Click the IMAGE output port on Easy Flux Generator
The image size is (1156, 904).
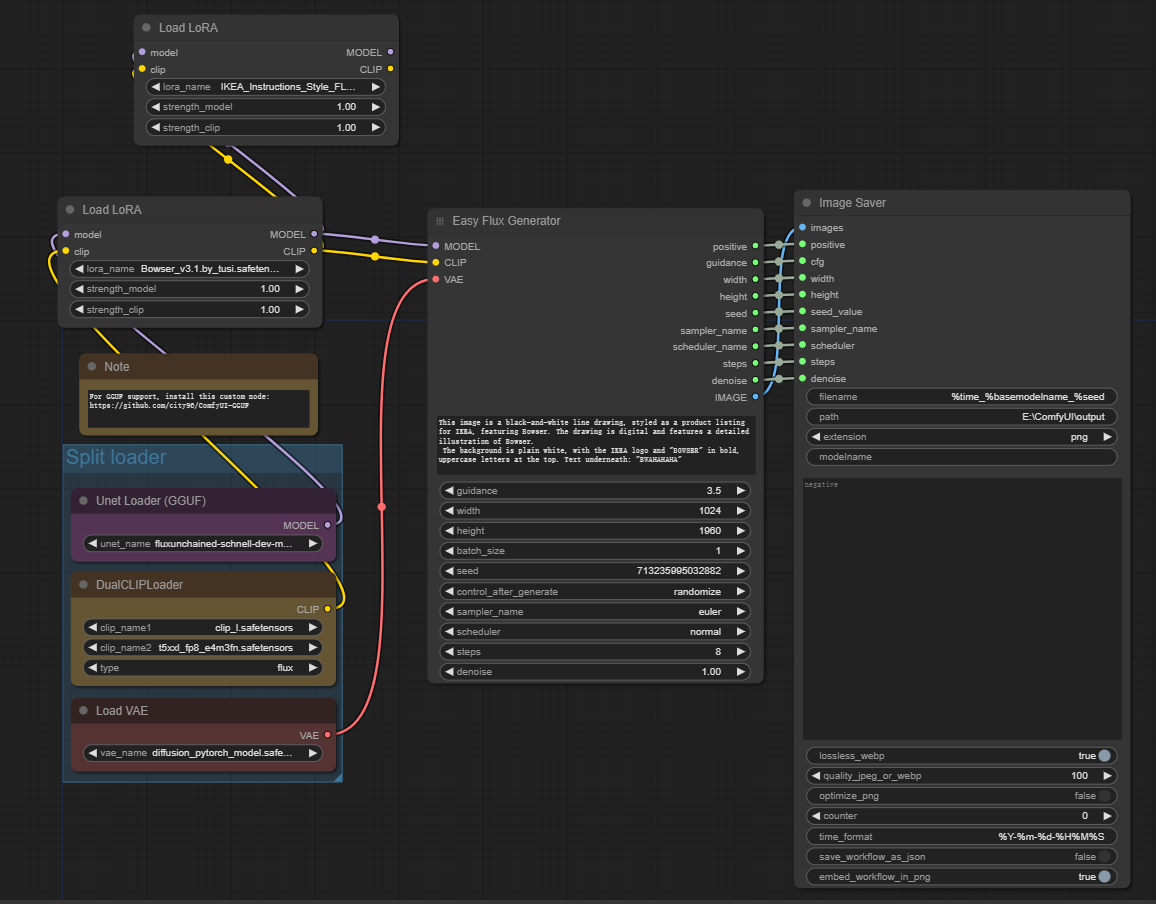tap(755, 397)
